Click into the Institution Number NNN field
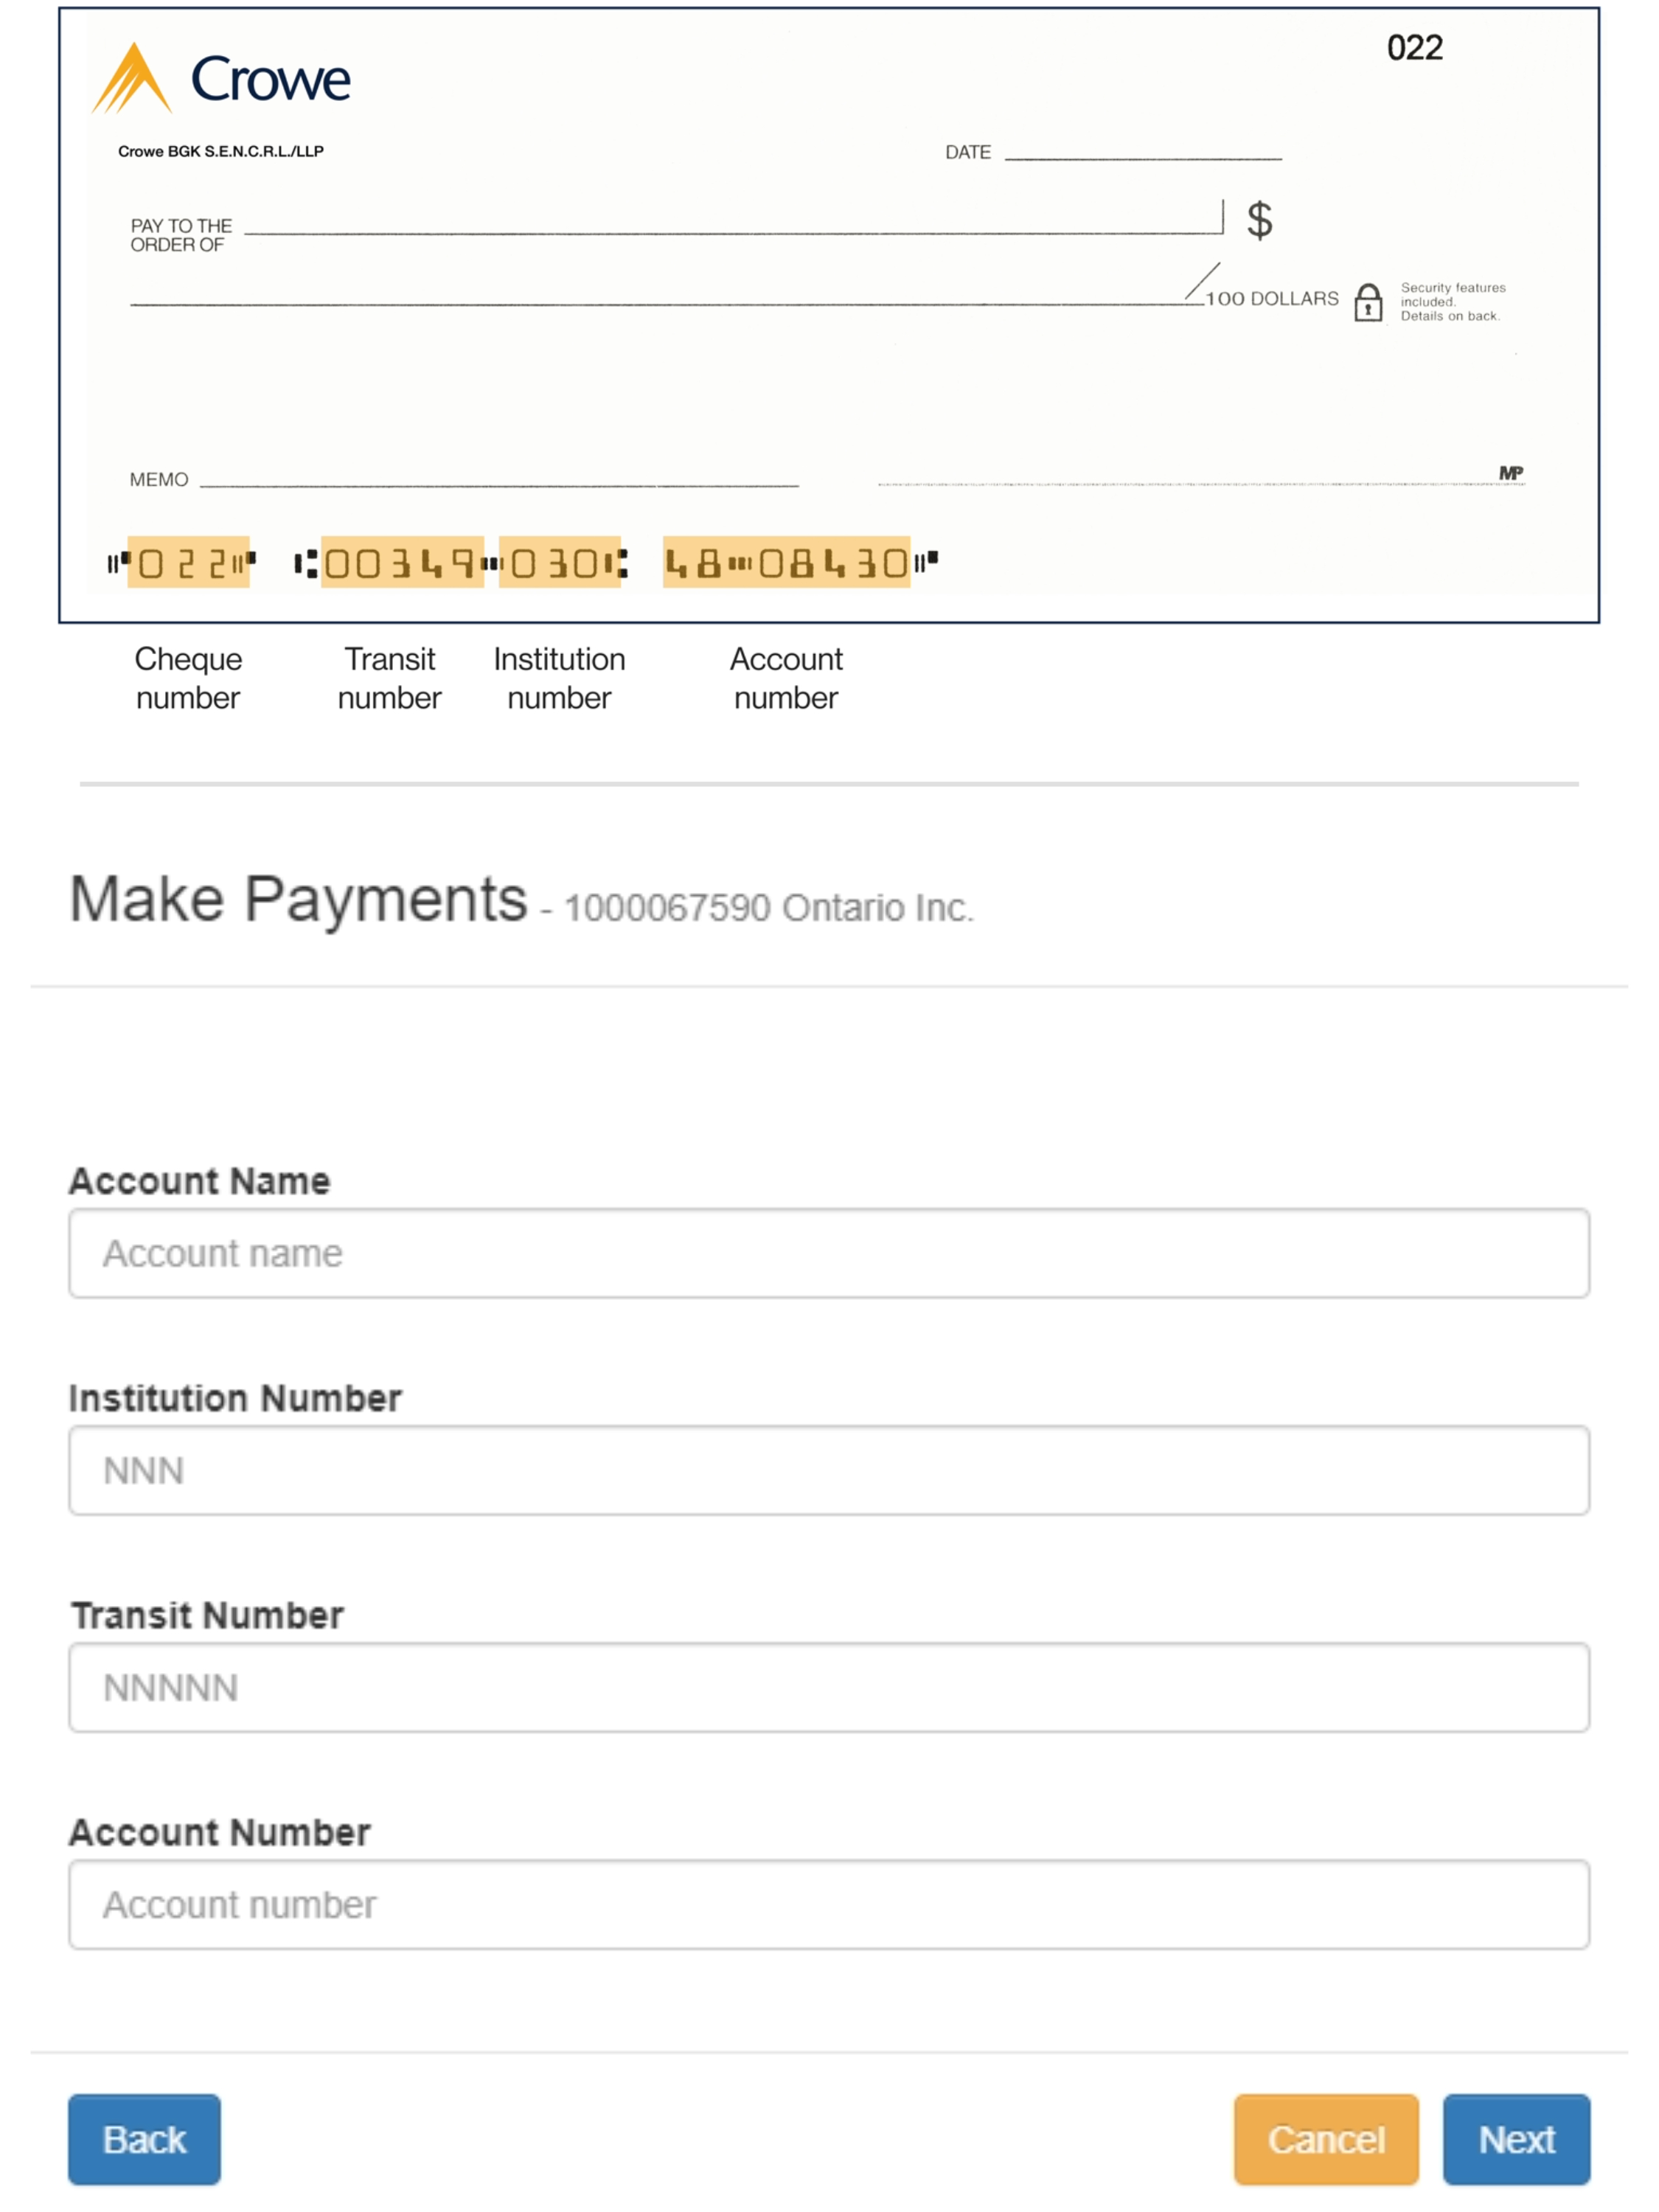 (828, 1470)
